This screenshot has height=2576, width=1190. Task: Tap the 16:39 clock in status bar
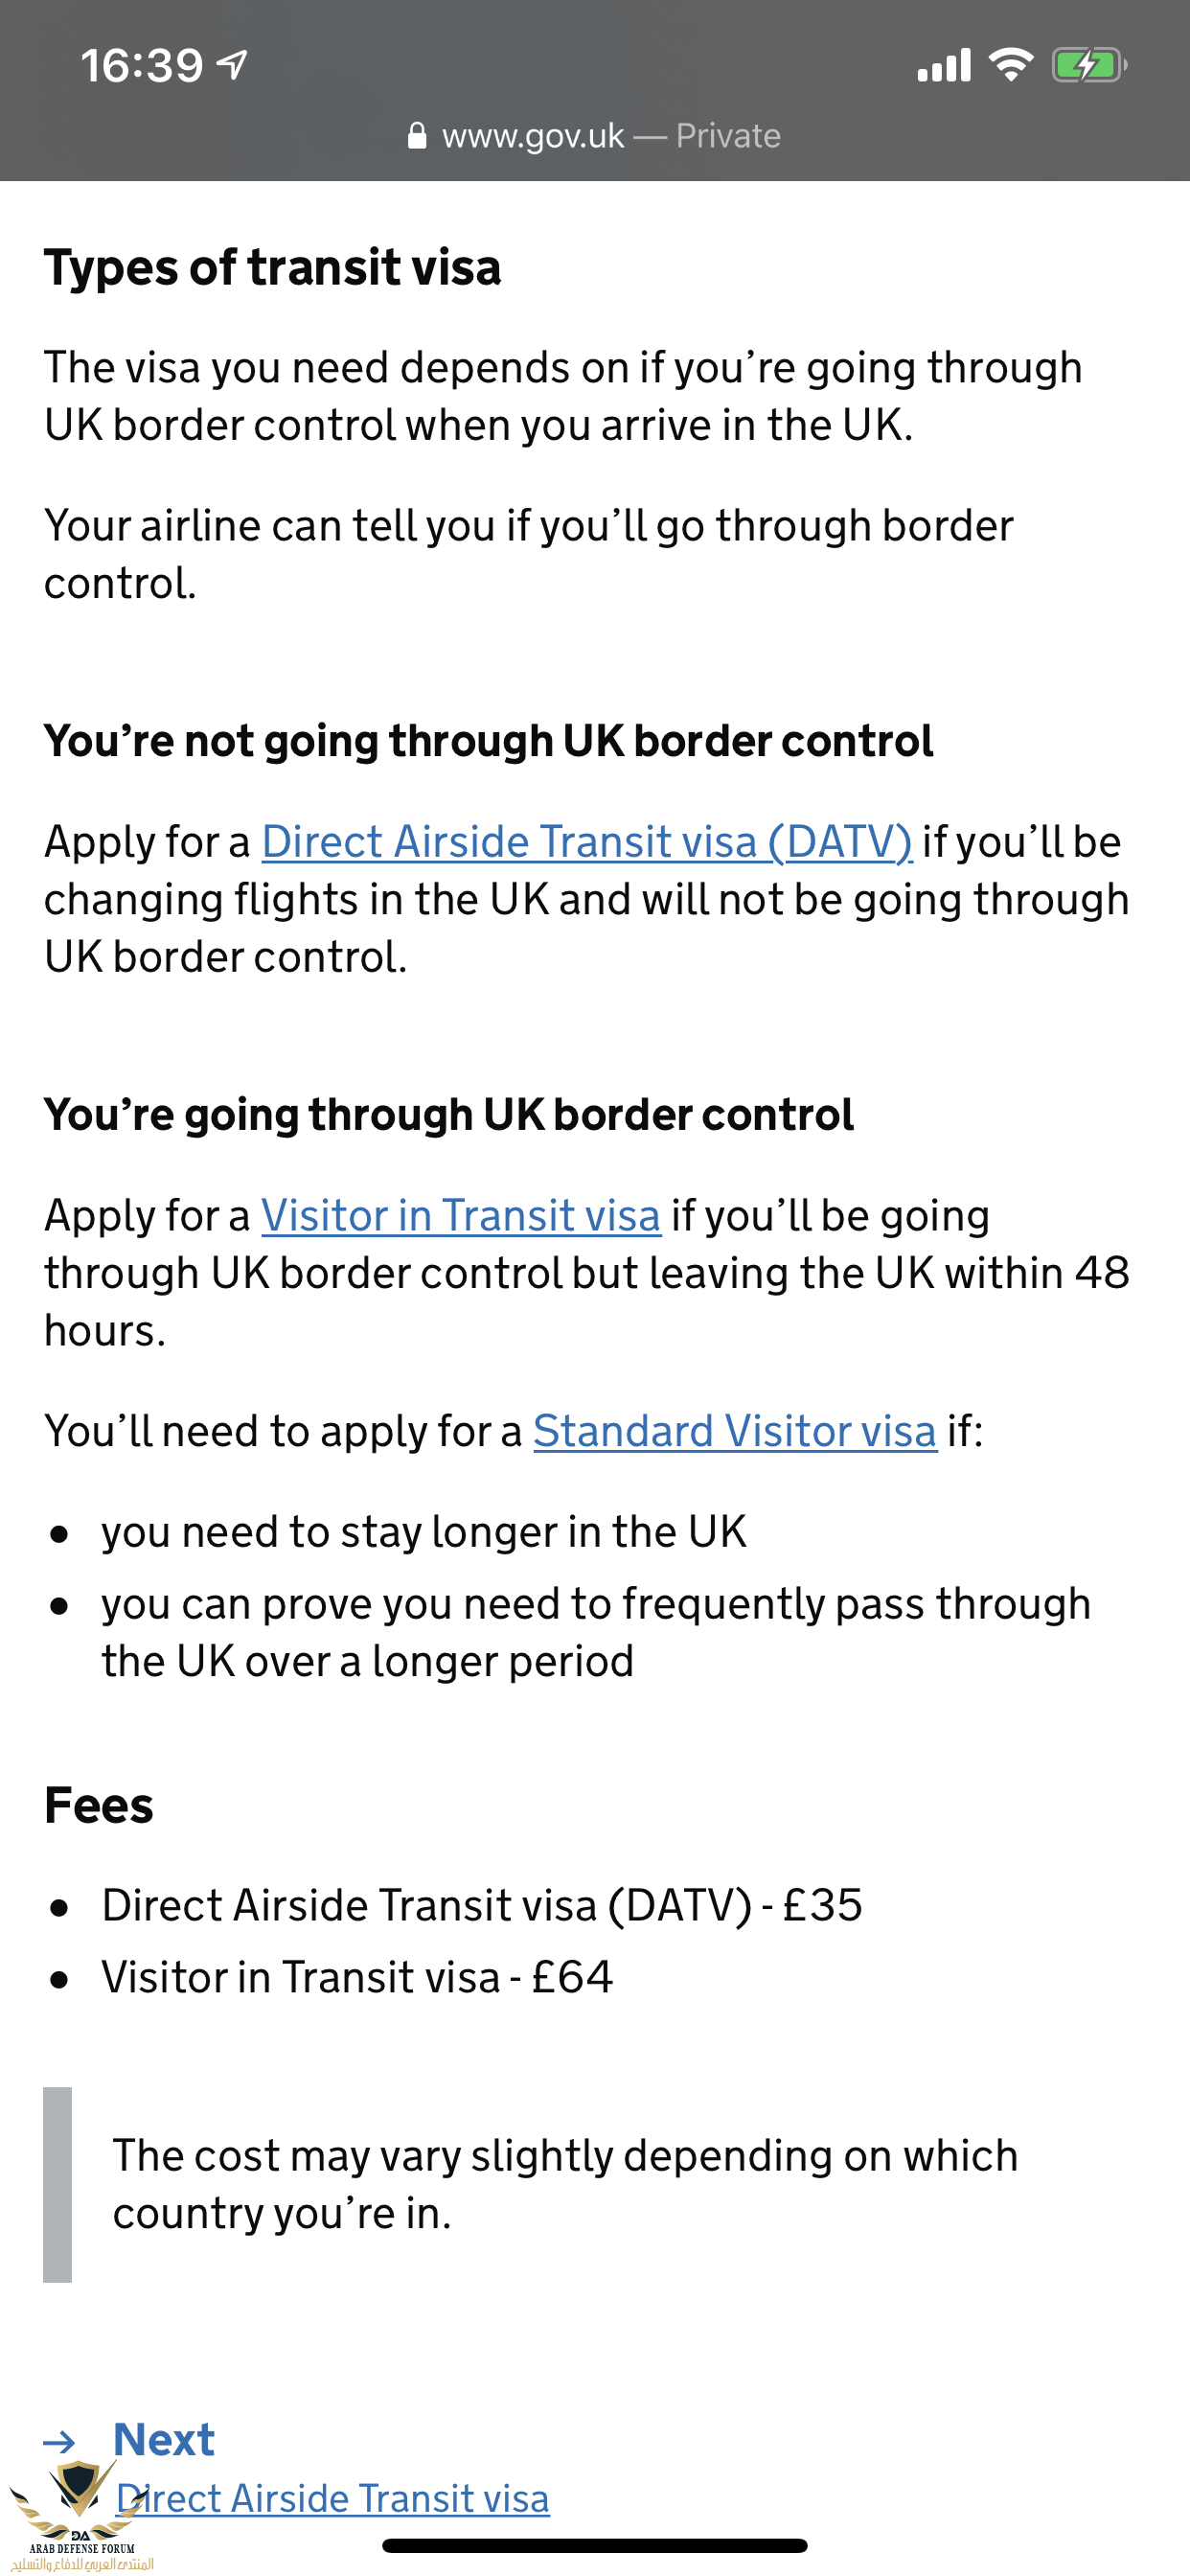coord(142,66)
